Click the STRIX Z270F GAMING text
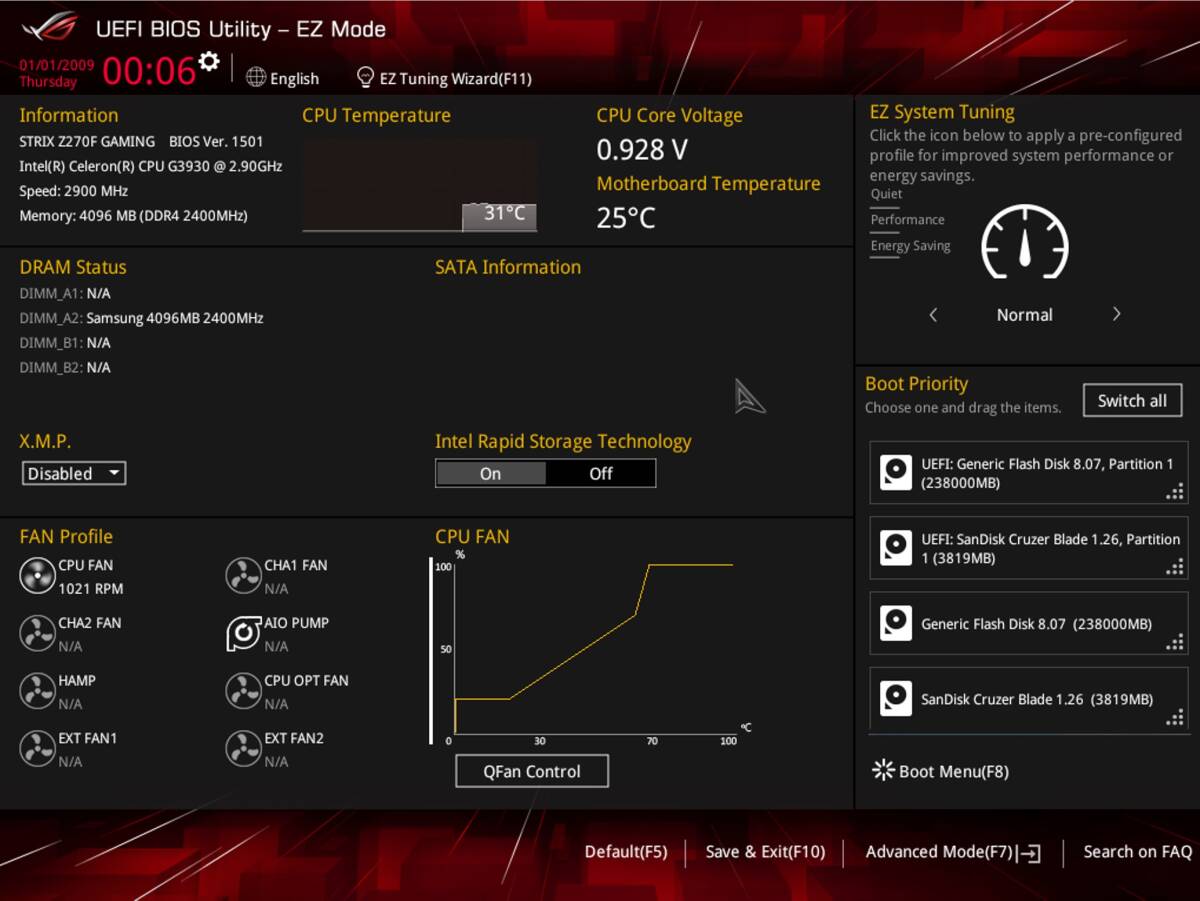The width and height of the screenshot is (1200, 901). (x=87, y=141)
